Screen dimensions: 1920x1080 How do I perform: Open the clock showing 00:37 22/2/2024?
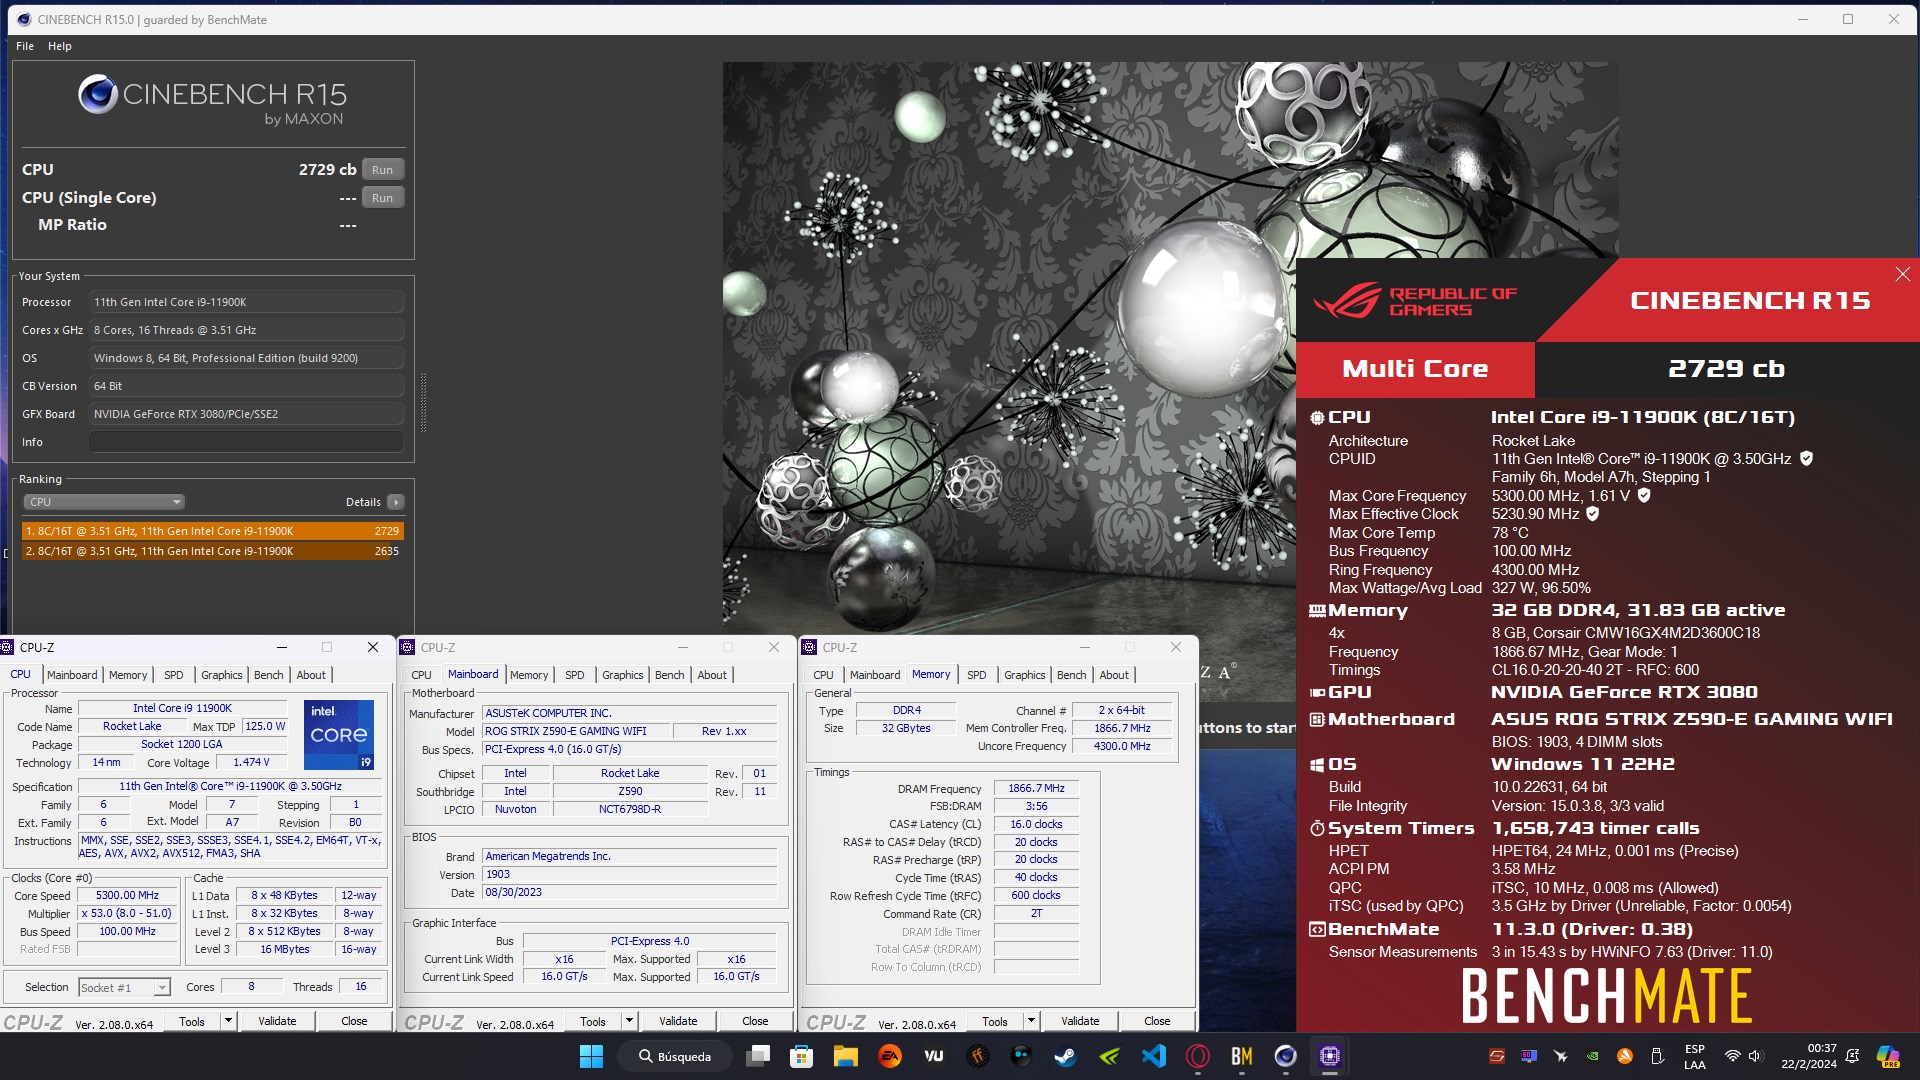coord(1808,1057)
